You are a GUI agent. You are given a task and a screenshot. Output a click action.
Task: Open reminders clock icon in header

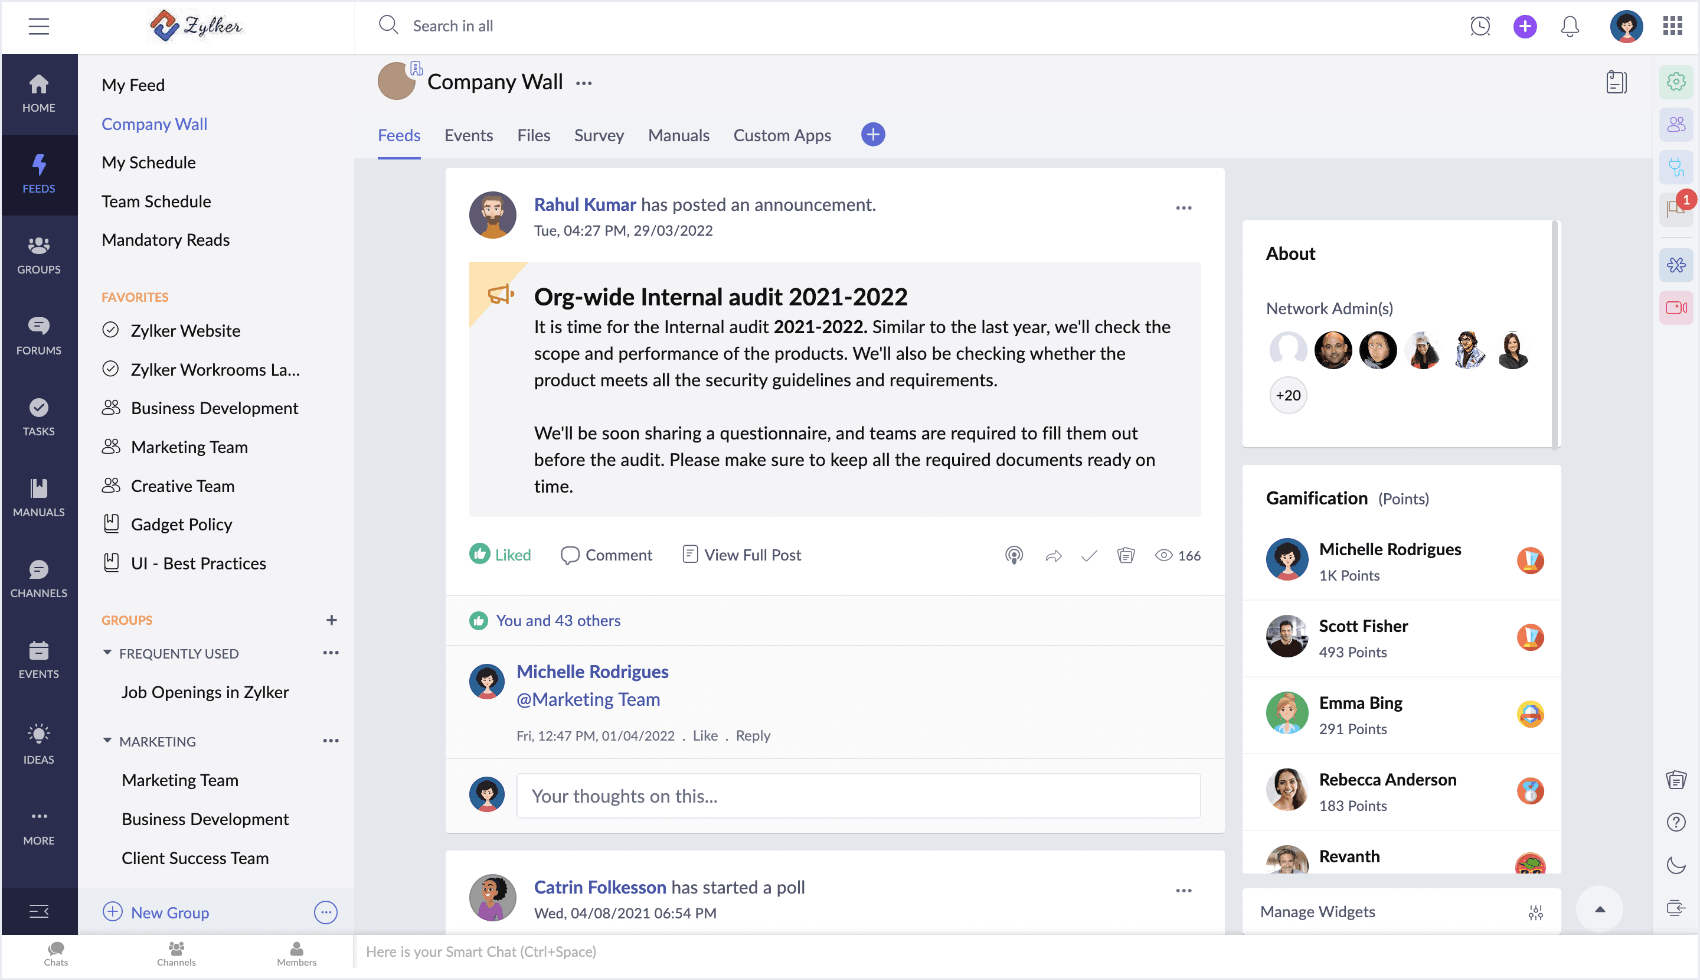(1480, 27)
